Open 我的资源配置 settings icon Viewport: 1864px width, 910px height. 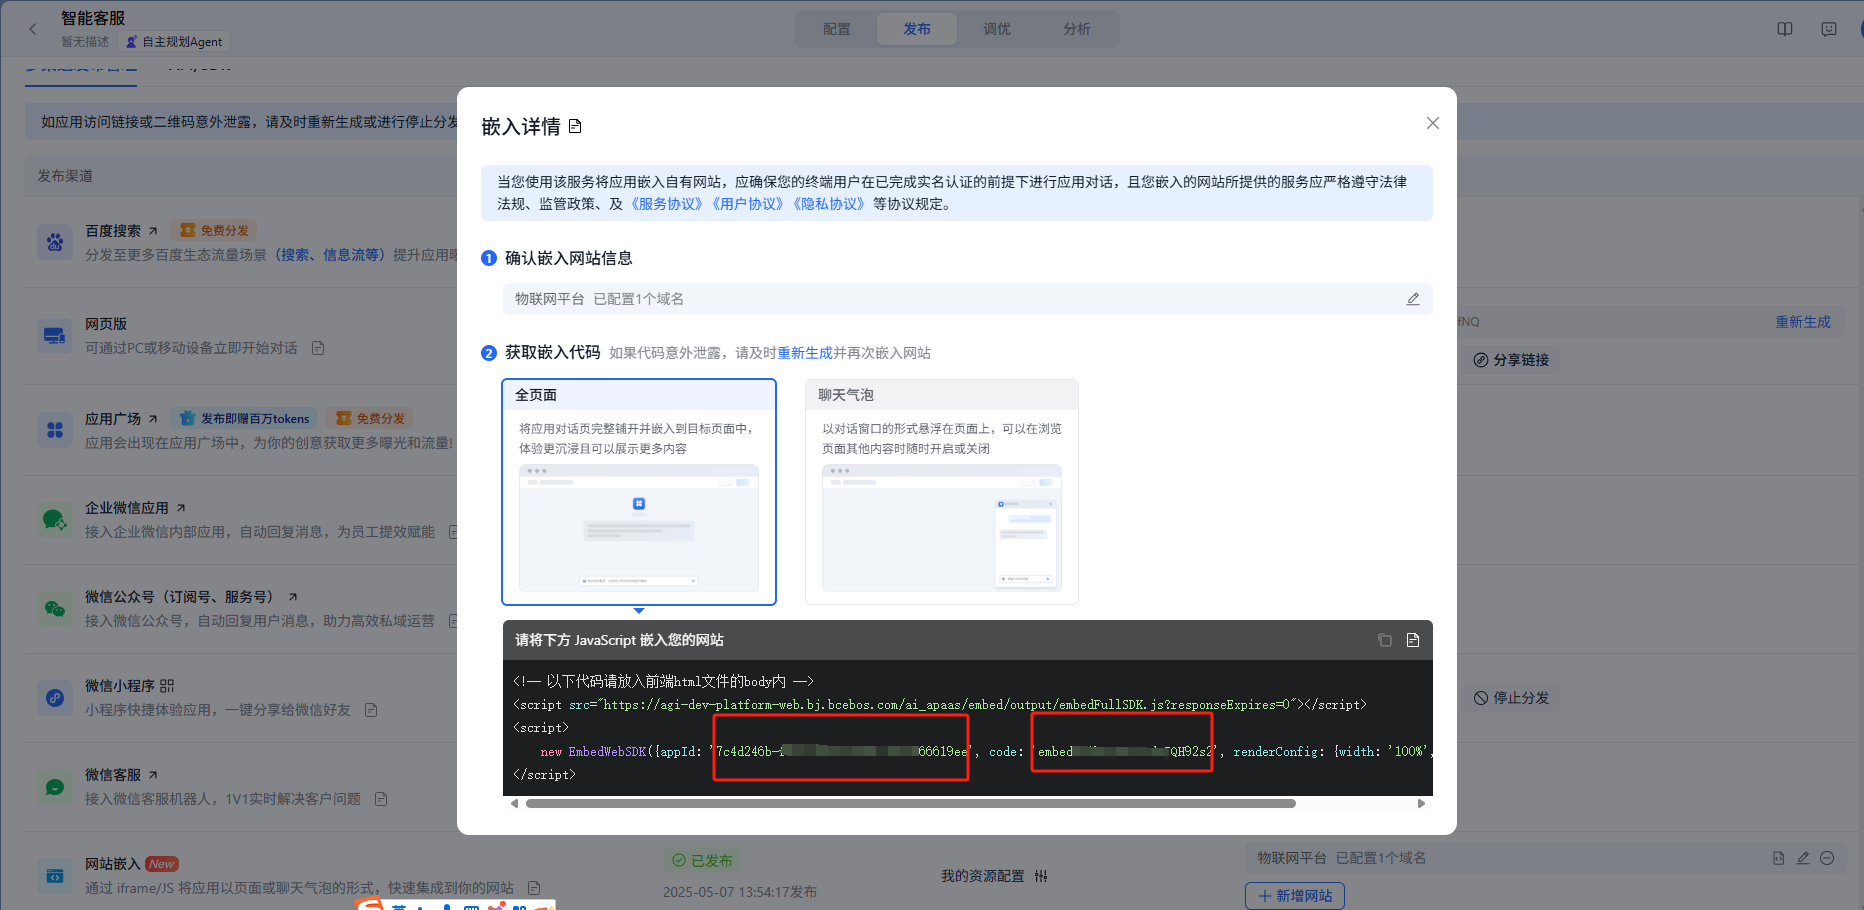tap(1041, 876)
